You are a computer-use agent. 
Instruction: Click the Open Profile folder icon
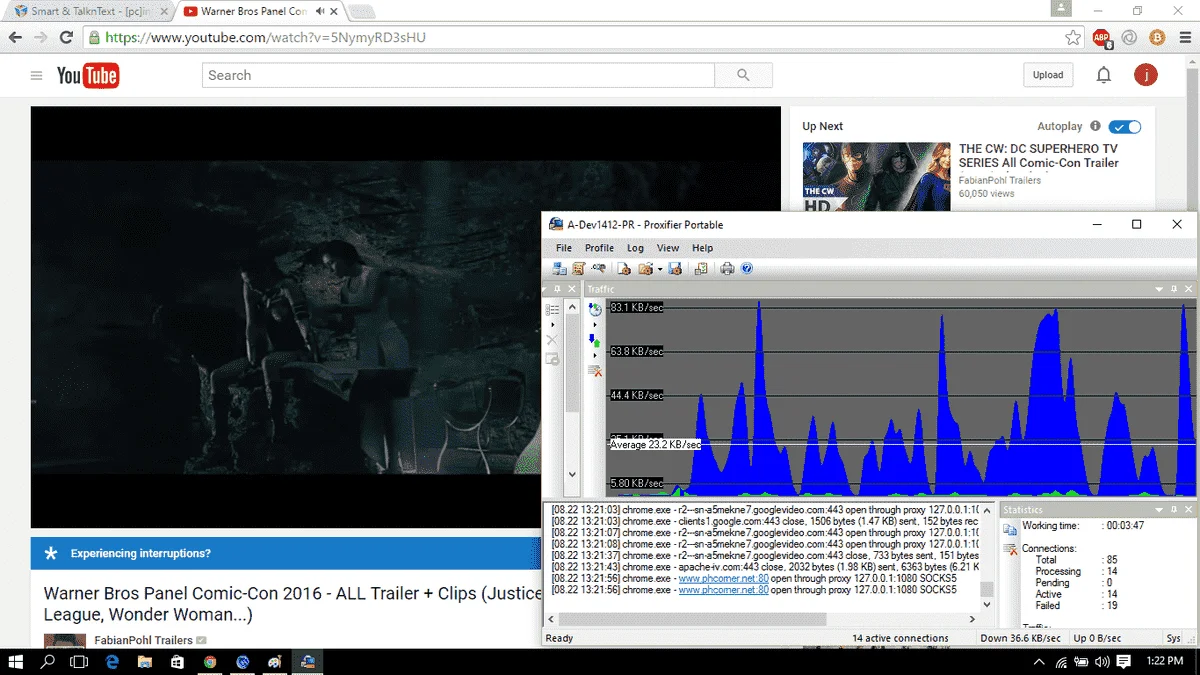pos(645,268)
